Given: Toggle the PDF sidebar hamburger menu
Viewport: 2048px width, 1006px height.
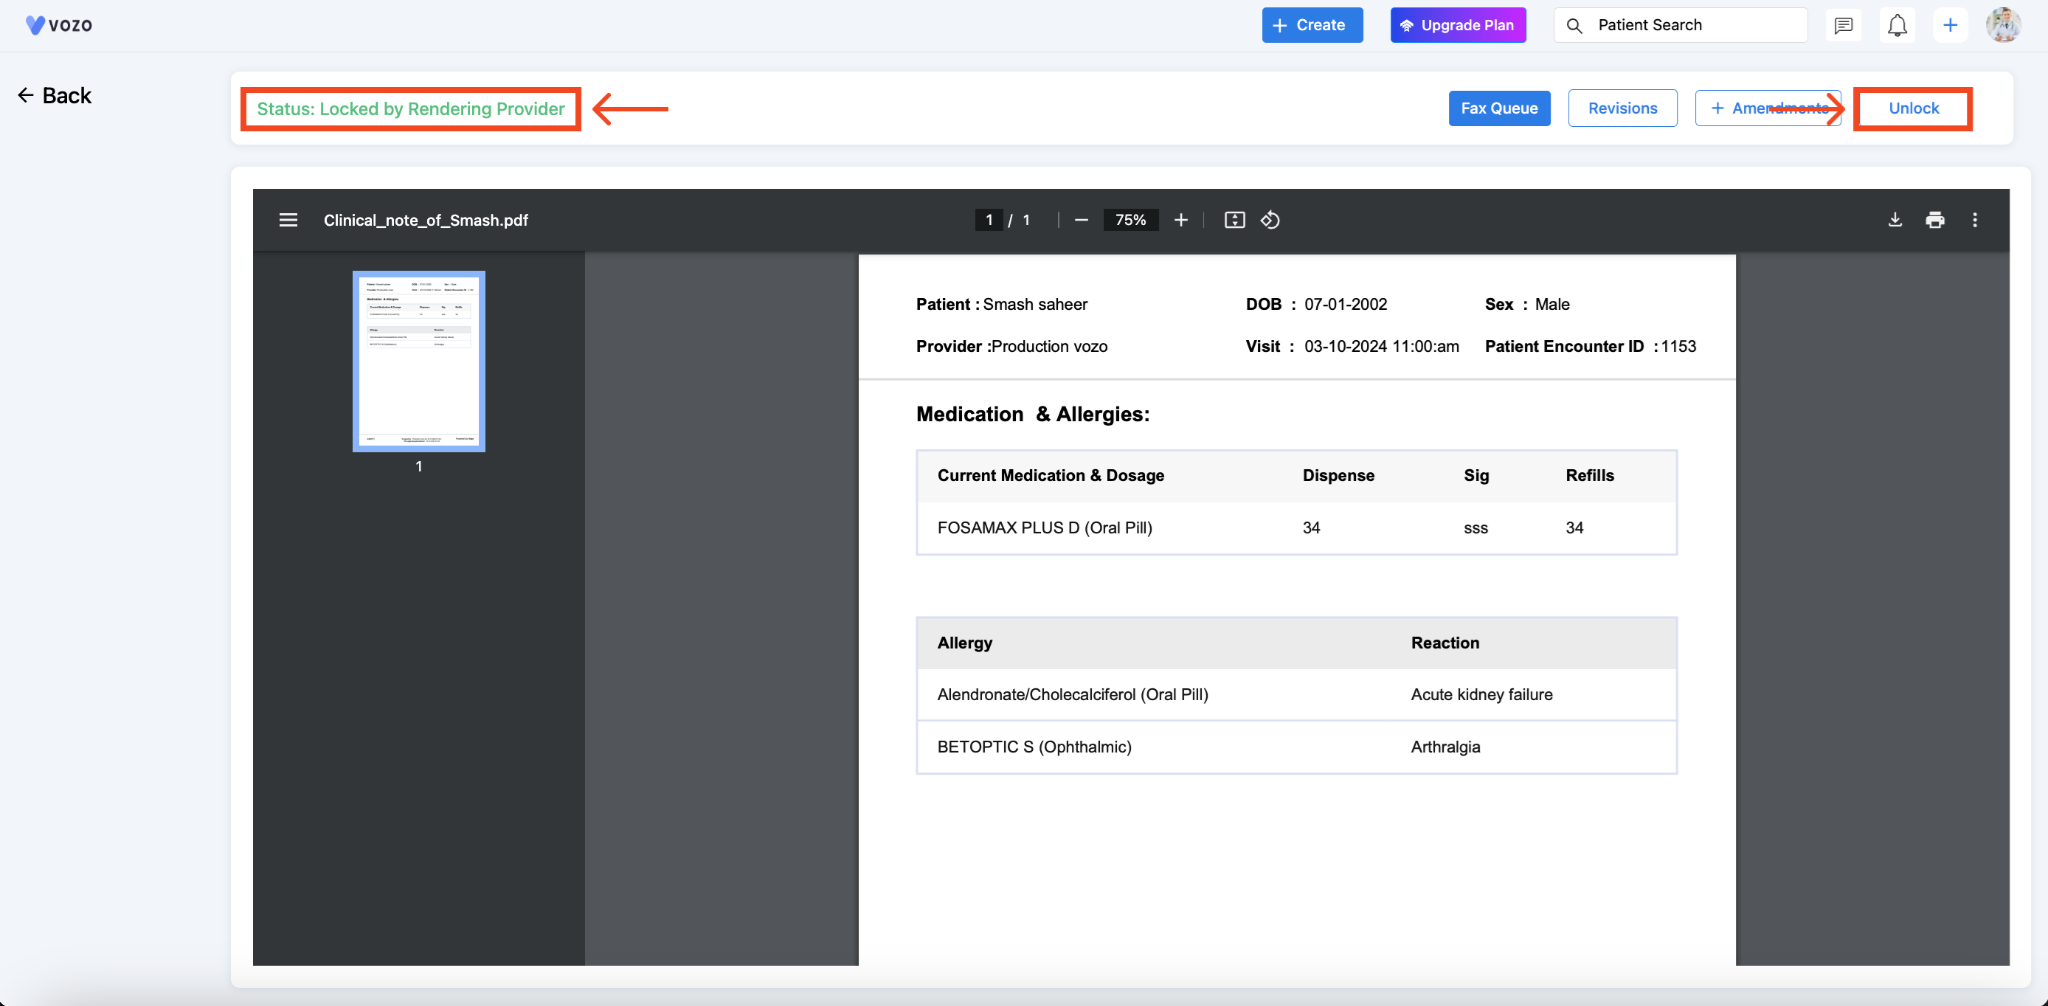Looking at the screenshot, I should pyautogui.click(x=288, y=220).
